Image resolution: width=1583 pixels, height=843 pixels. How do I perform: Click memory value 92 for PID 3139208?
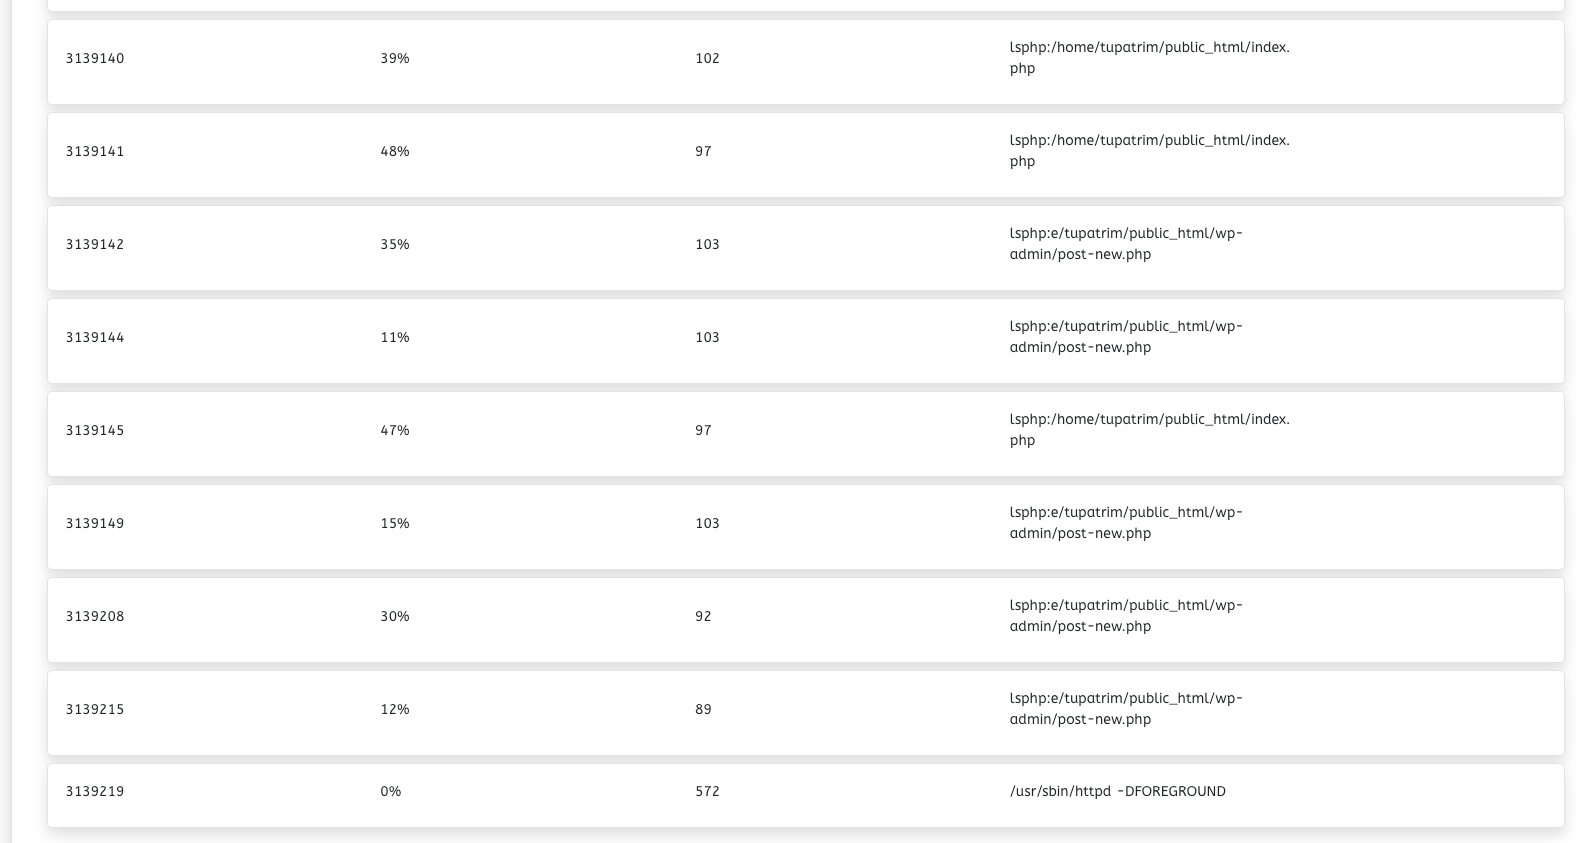703,616
